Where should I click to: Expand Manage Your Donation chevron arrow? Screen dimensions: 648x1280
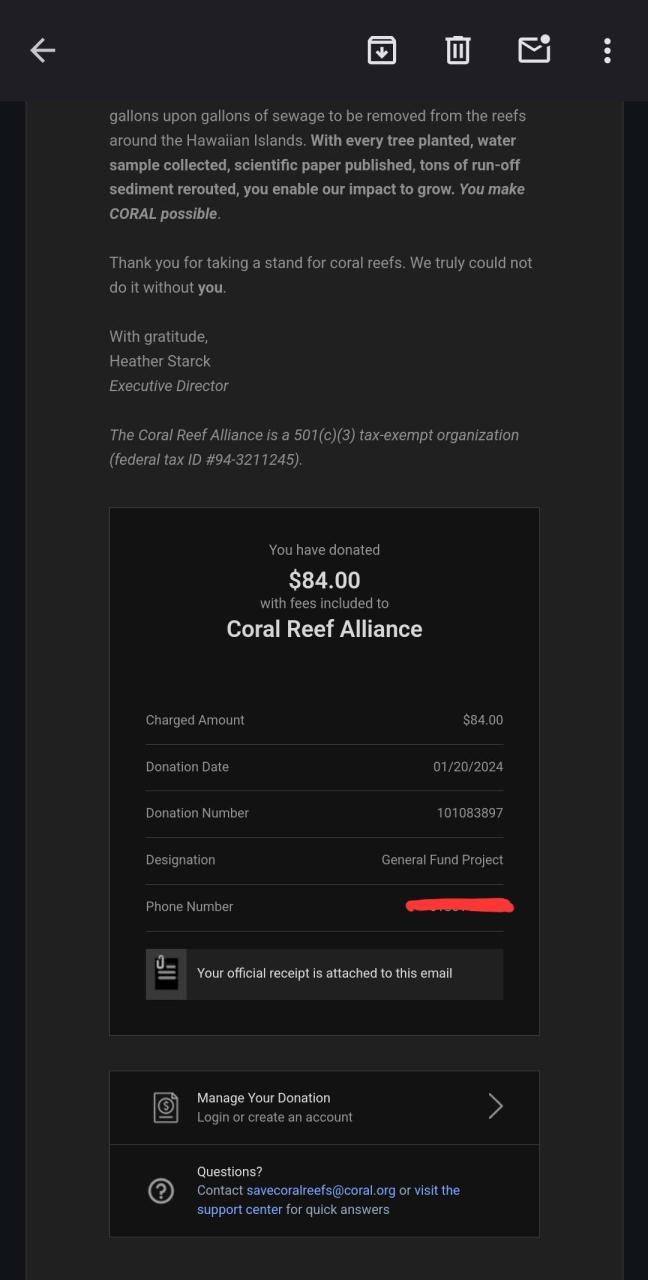(x=495, y=1106)
